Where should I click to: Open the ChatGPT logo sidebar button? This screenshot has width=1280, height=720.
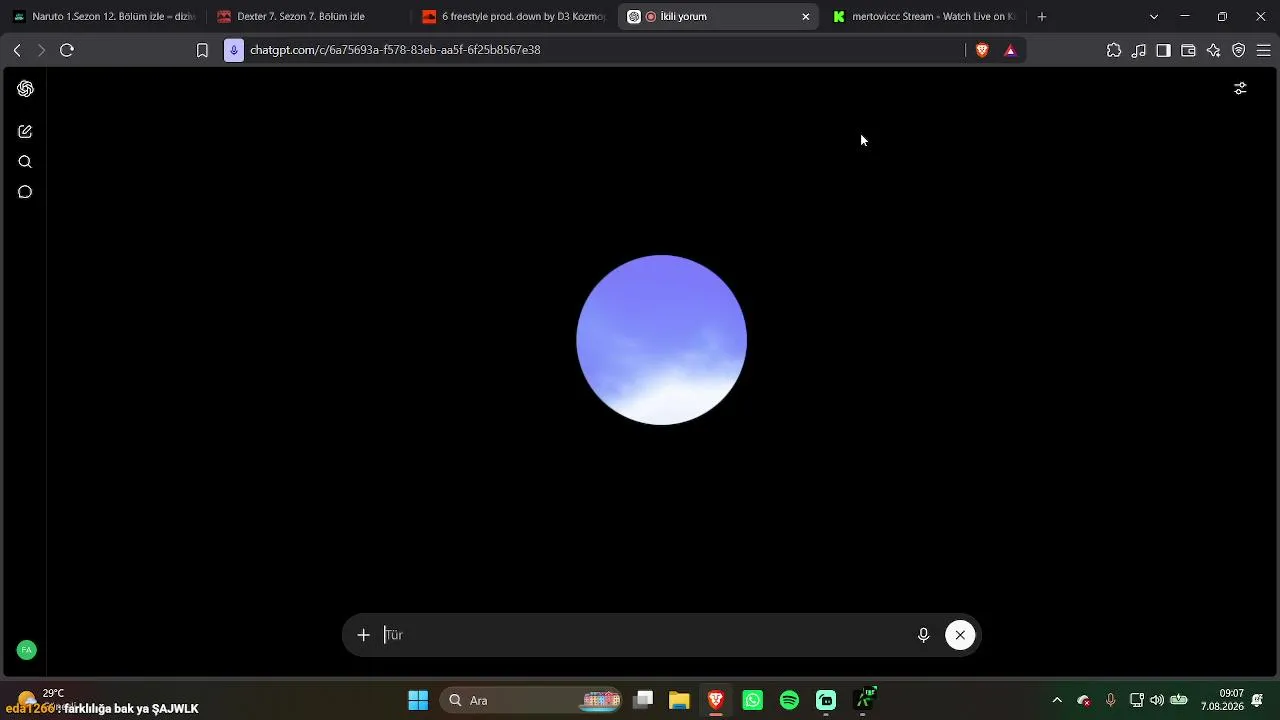25,88
